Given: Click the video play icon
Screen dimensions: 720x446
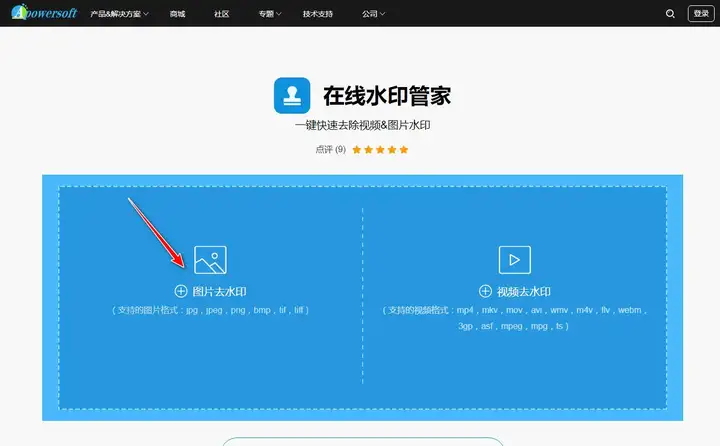Looking at the screenshot, I should 515,260.
